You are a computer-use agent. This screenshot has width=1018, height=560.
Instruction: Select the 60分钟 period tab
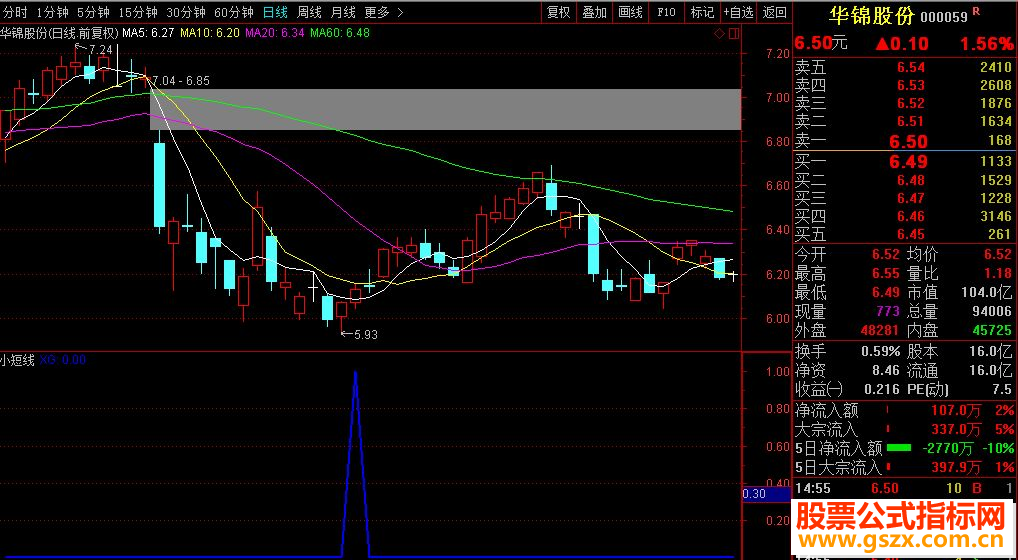pos(234,12)
